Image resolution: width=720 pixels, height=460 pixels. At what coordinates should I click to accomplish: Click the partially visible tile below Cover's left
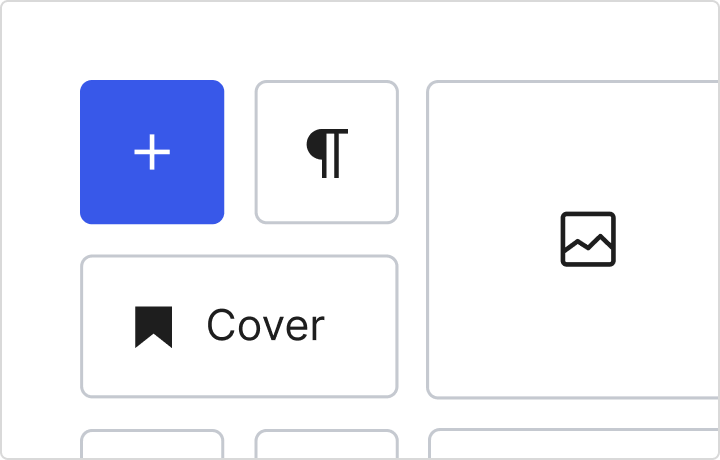tap(152, 445)
